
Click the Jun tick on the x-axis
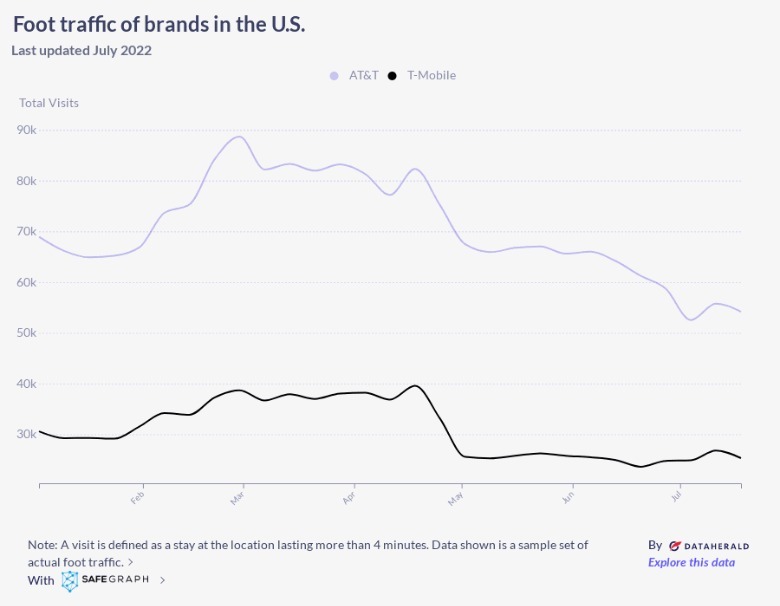click(x=569, y=495)
